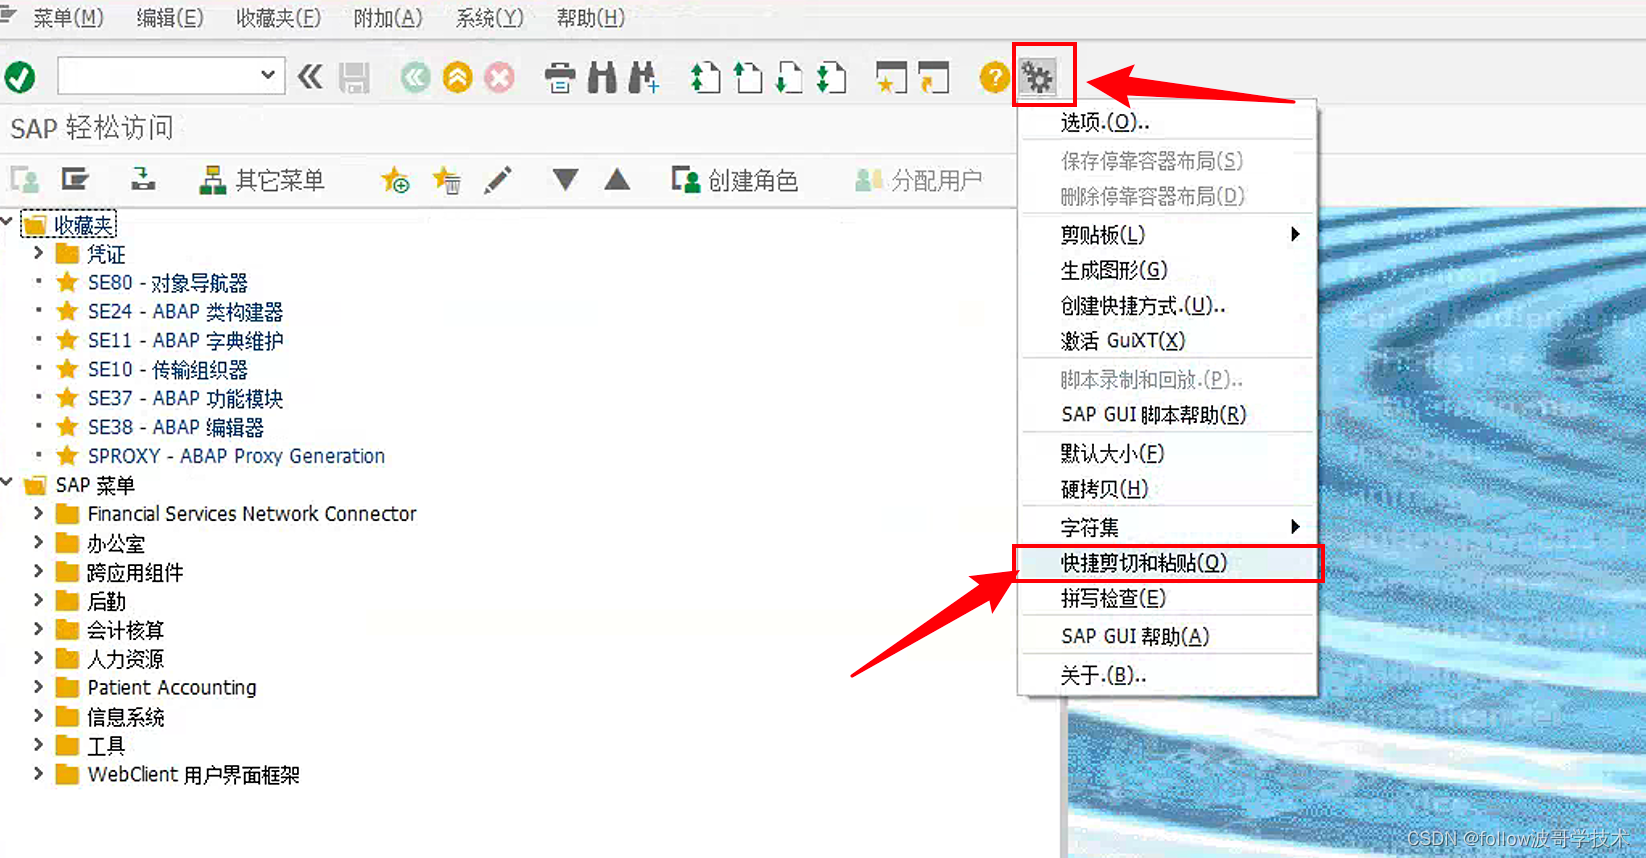Expand the Patient Accounting folder
This screenshot has width=1646, height=858.
click(x=38, y=687)
